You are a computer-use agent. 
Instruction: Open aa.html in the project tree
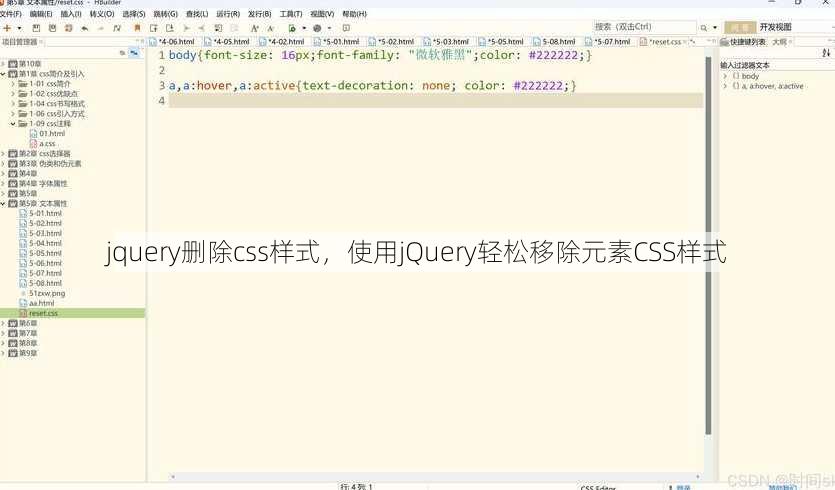(42, 303)
